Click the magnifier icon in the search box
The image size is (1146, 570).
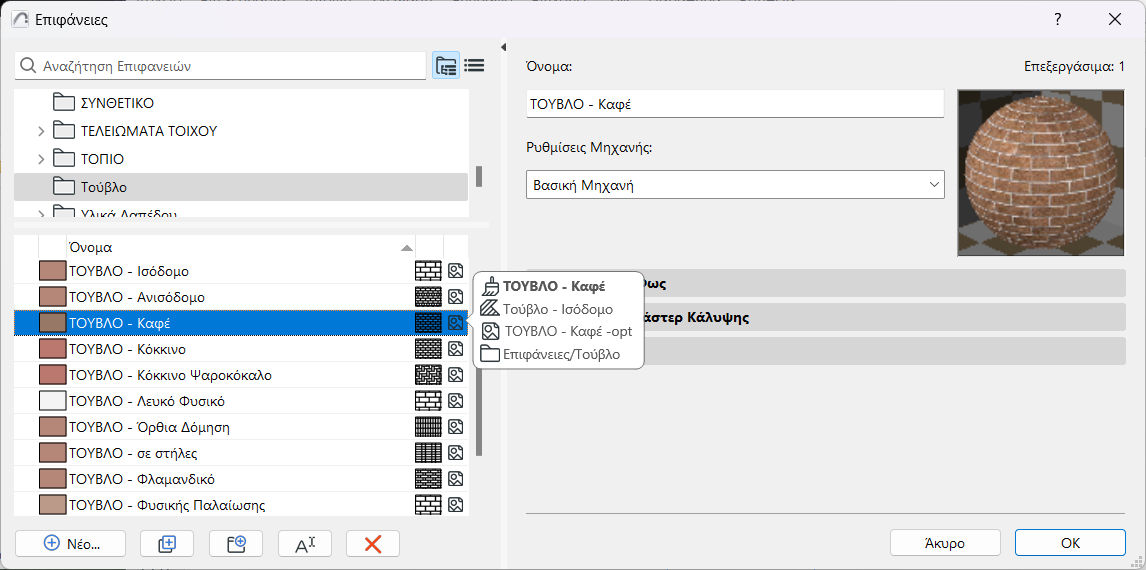[29, 66]
